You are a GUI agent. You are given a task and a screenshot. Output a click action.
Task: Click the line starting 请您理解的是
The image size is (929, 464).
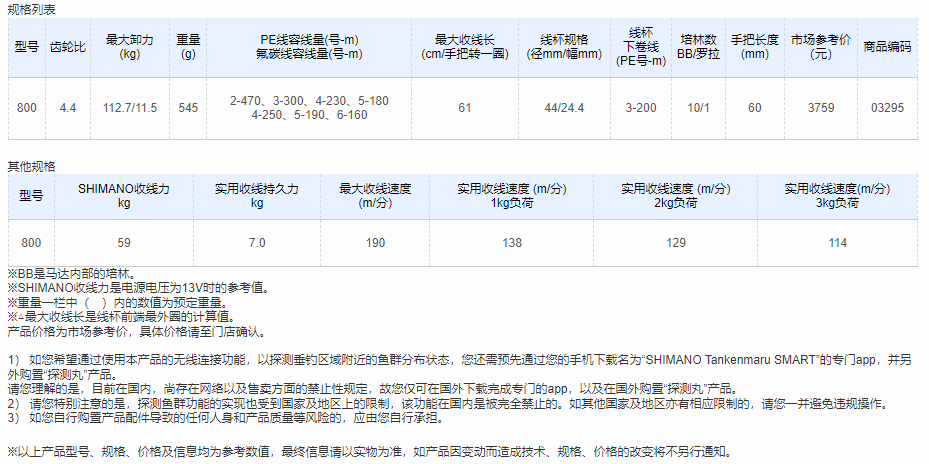click(x=373, y=389)
